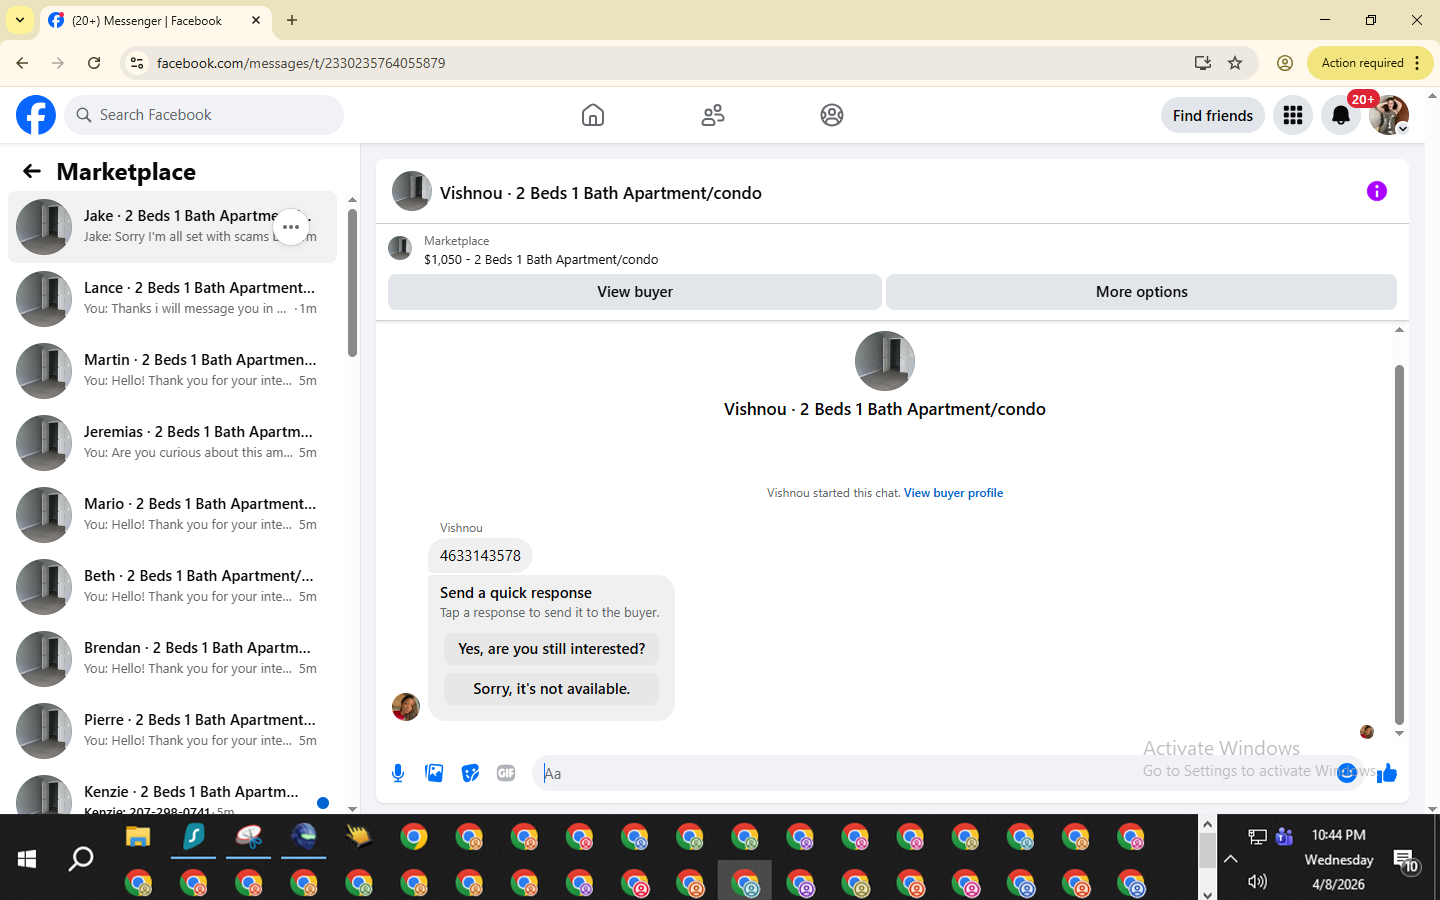Open a new browser tab
The width and height of the screenshot is (1440, 900).
tap(292, 20)
